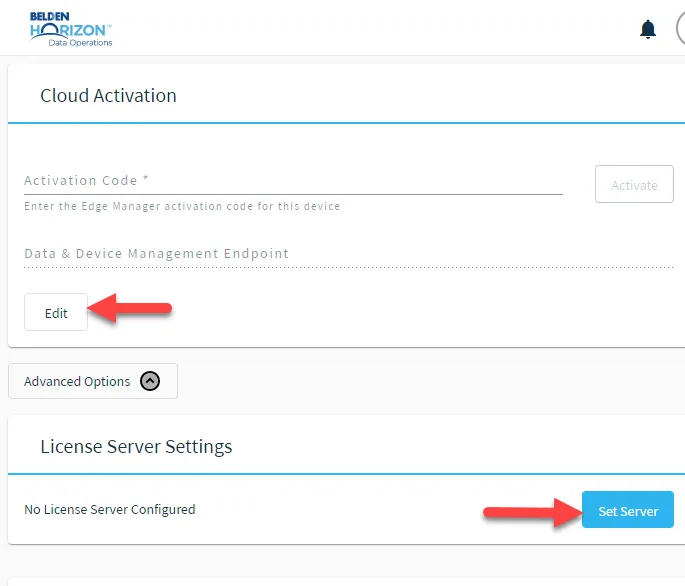The height and width of the screenshot is (586, 685).
Task: Click the Set Server button
Action: (628, 510)
